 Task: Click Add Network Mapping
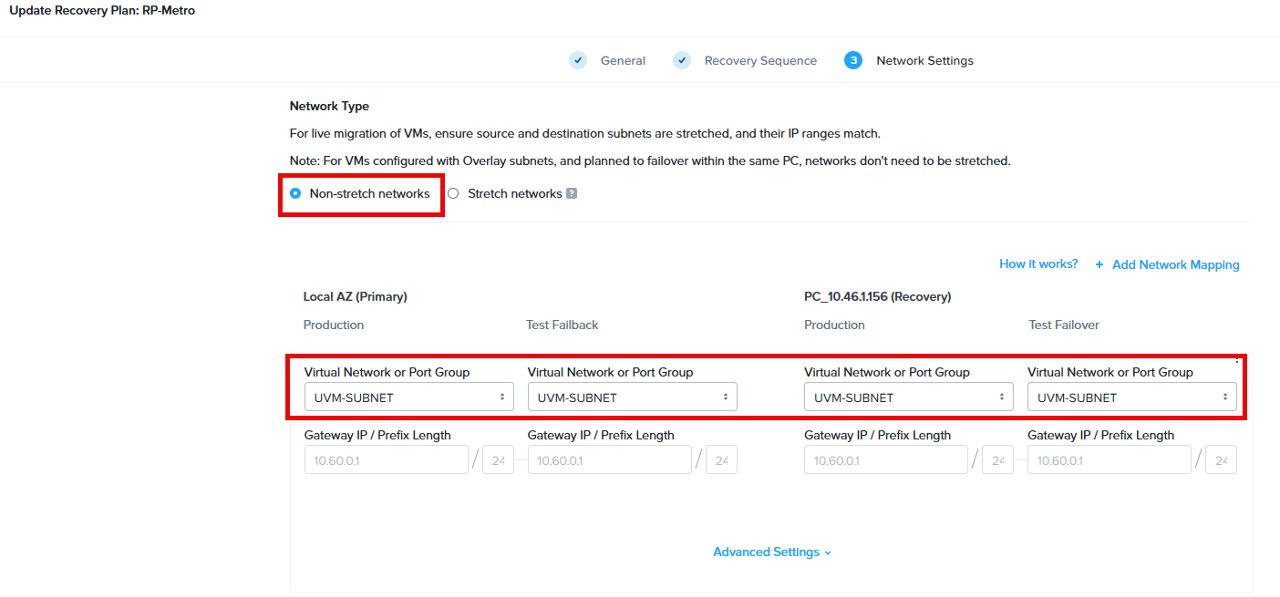(x=1175, y=264)
